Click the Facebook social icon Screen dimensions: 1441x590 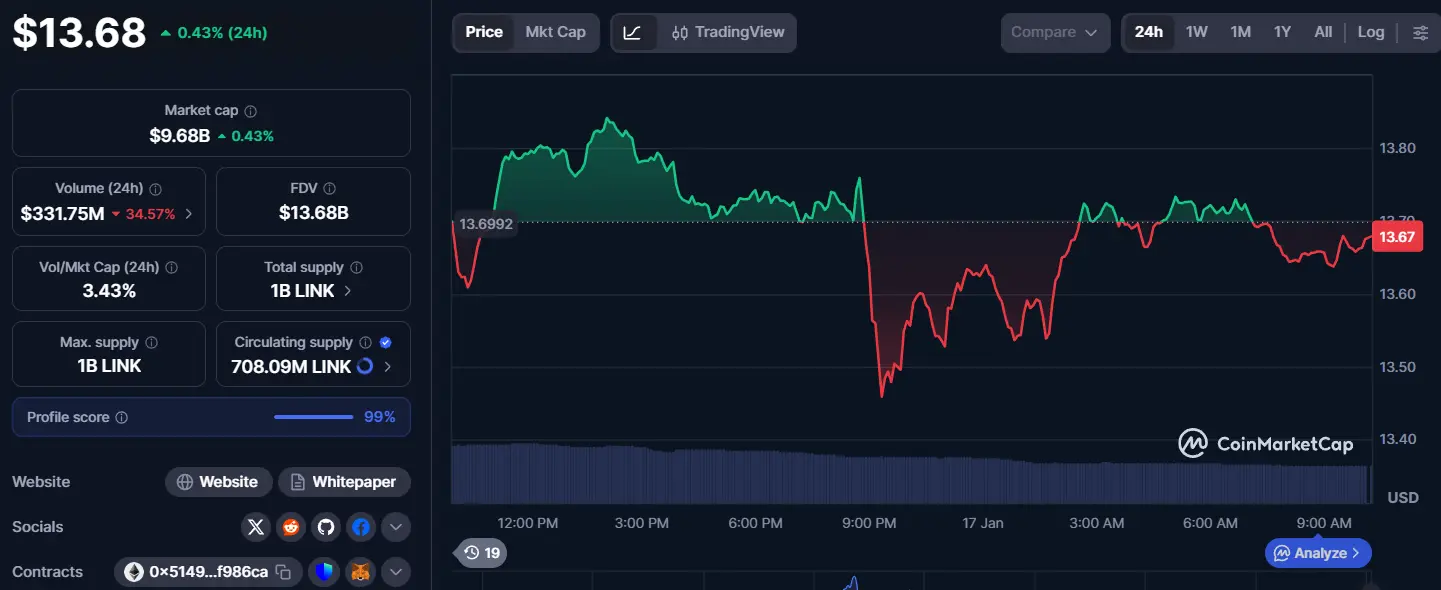point(361,527)
